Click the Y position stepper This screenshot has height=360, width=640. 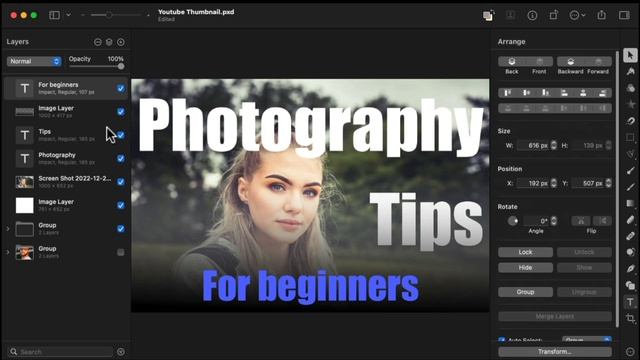(x=608, y=183)
